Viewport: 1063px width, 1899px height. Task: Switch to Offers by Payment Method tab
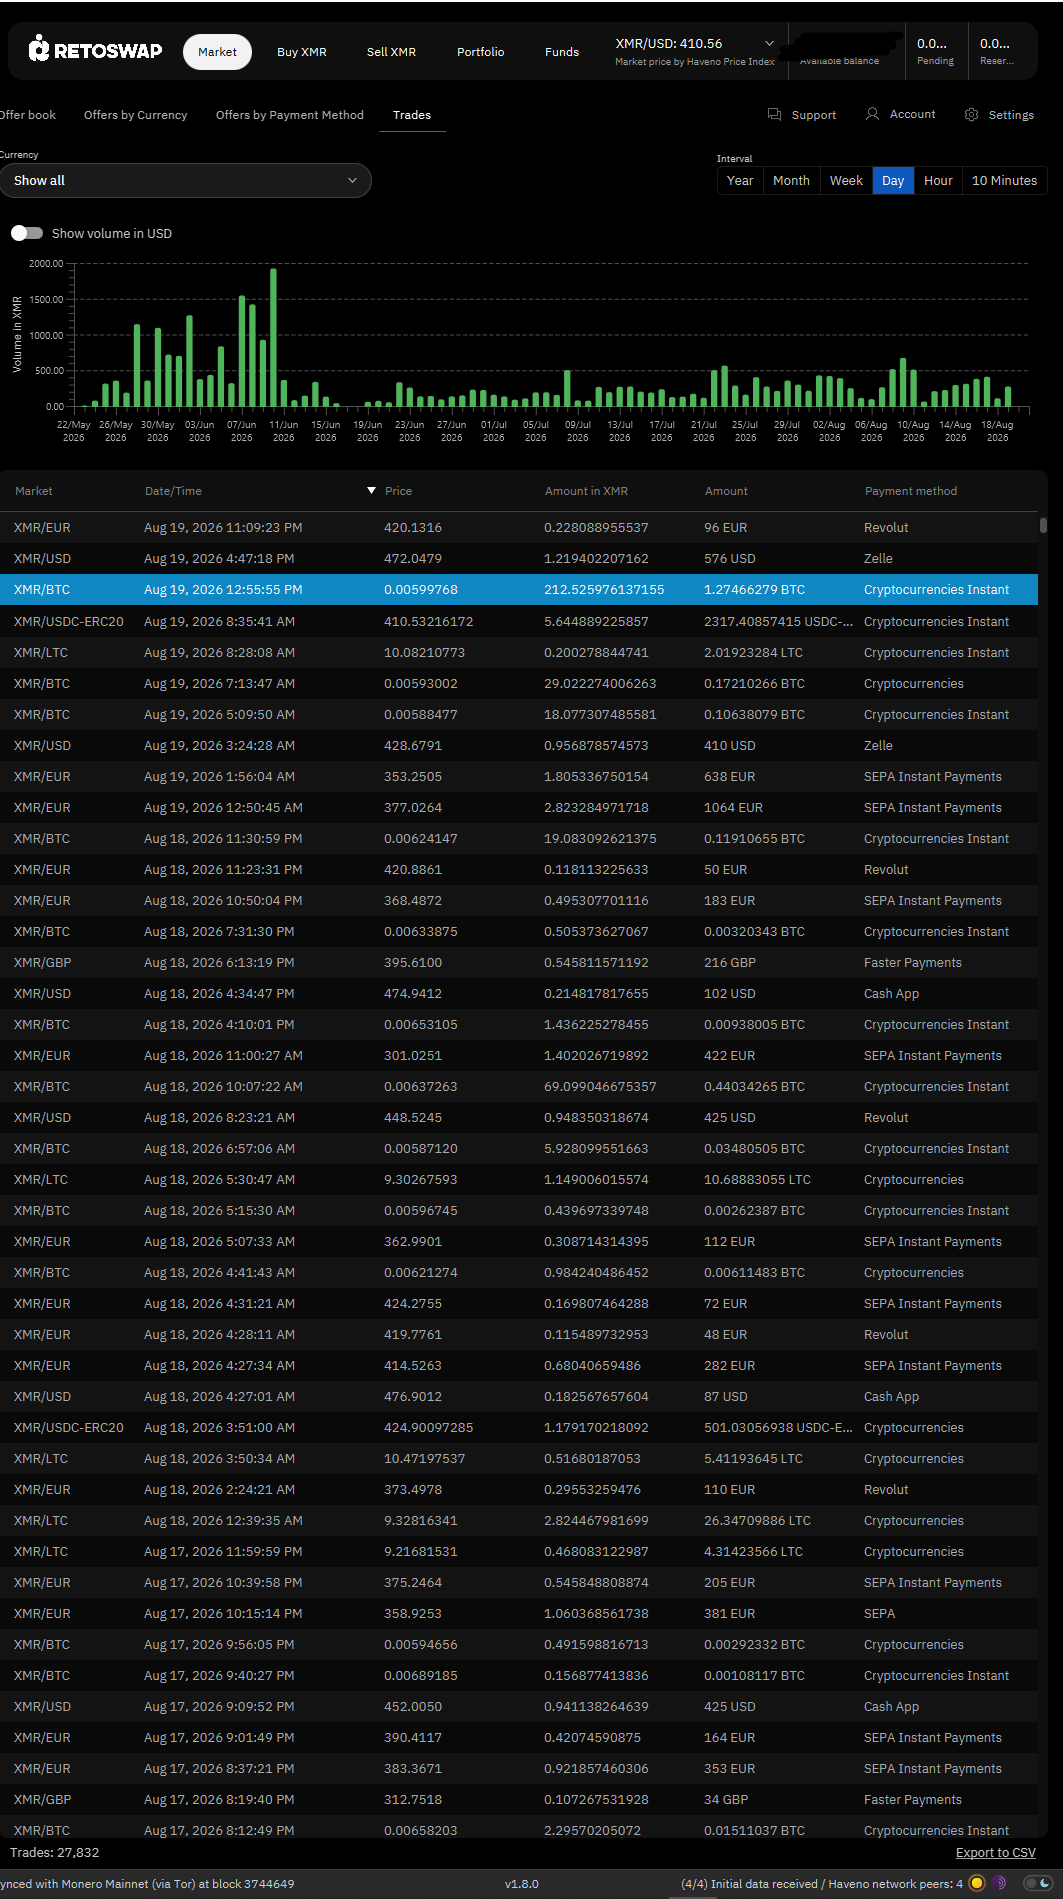[290, 115]
